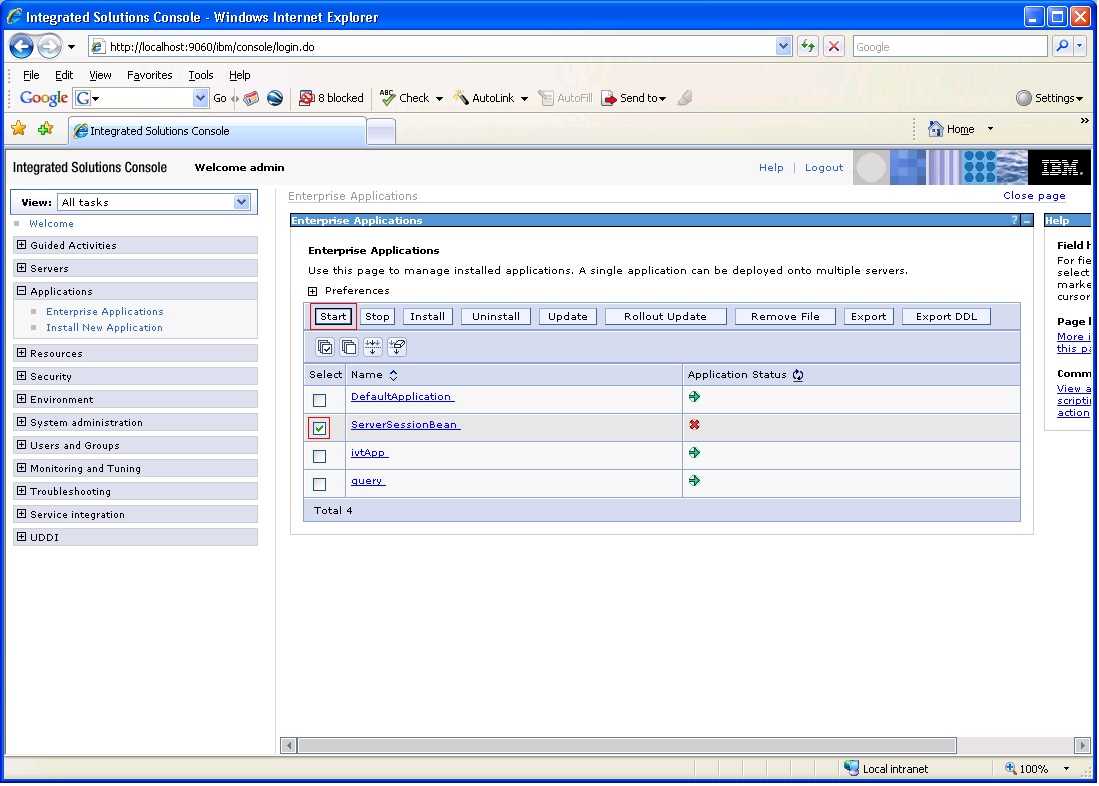Open the File menu

(x=31, y=75)
